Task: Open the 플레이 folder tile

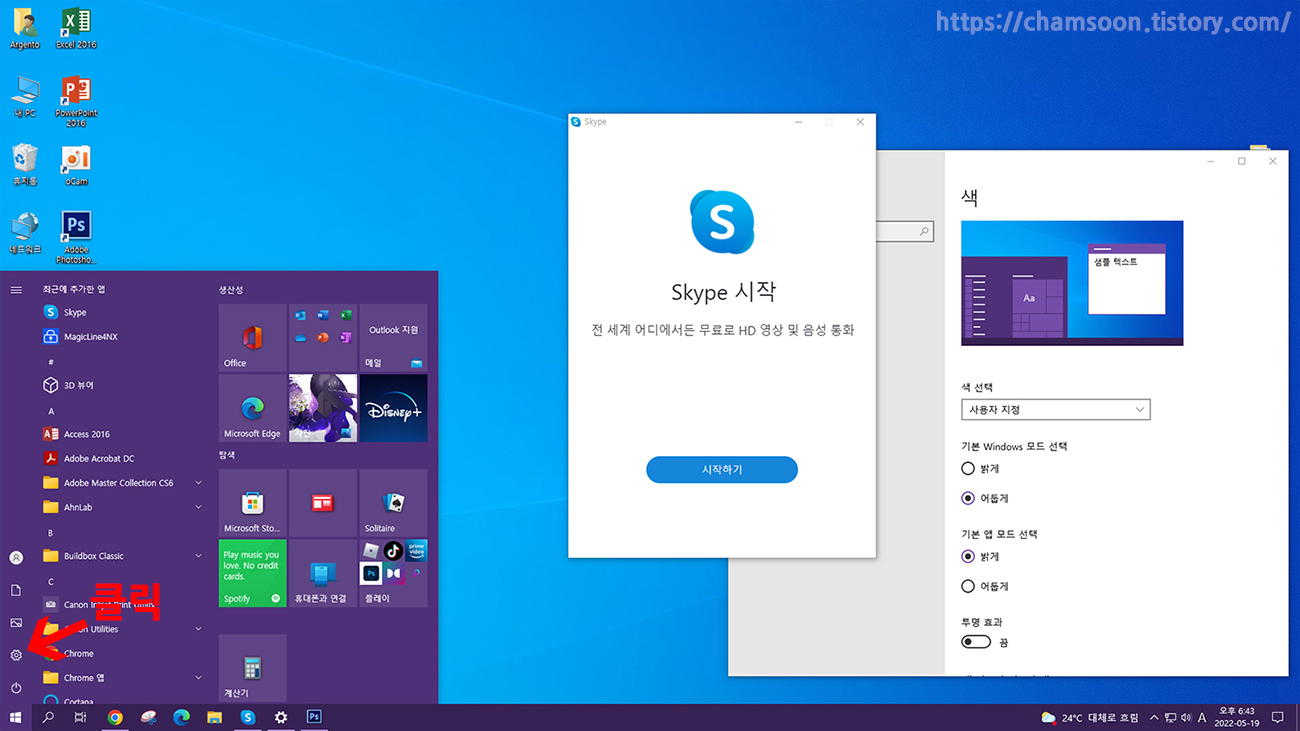Action: 393,573
